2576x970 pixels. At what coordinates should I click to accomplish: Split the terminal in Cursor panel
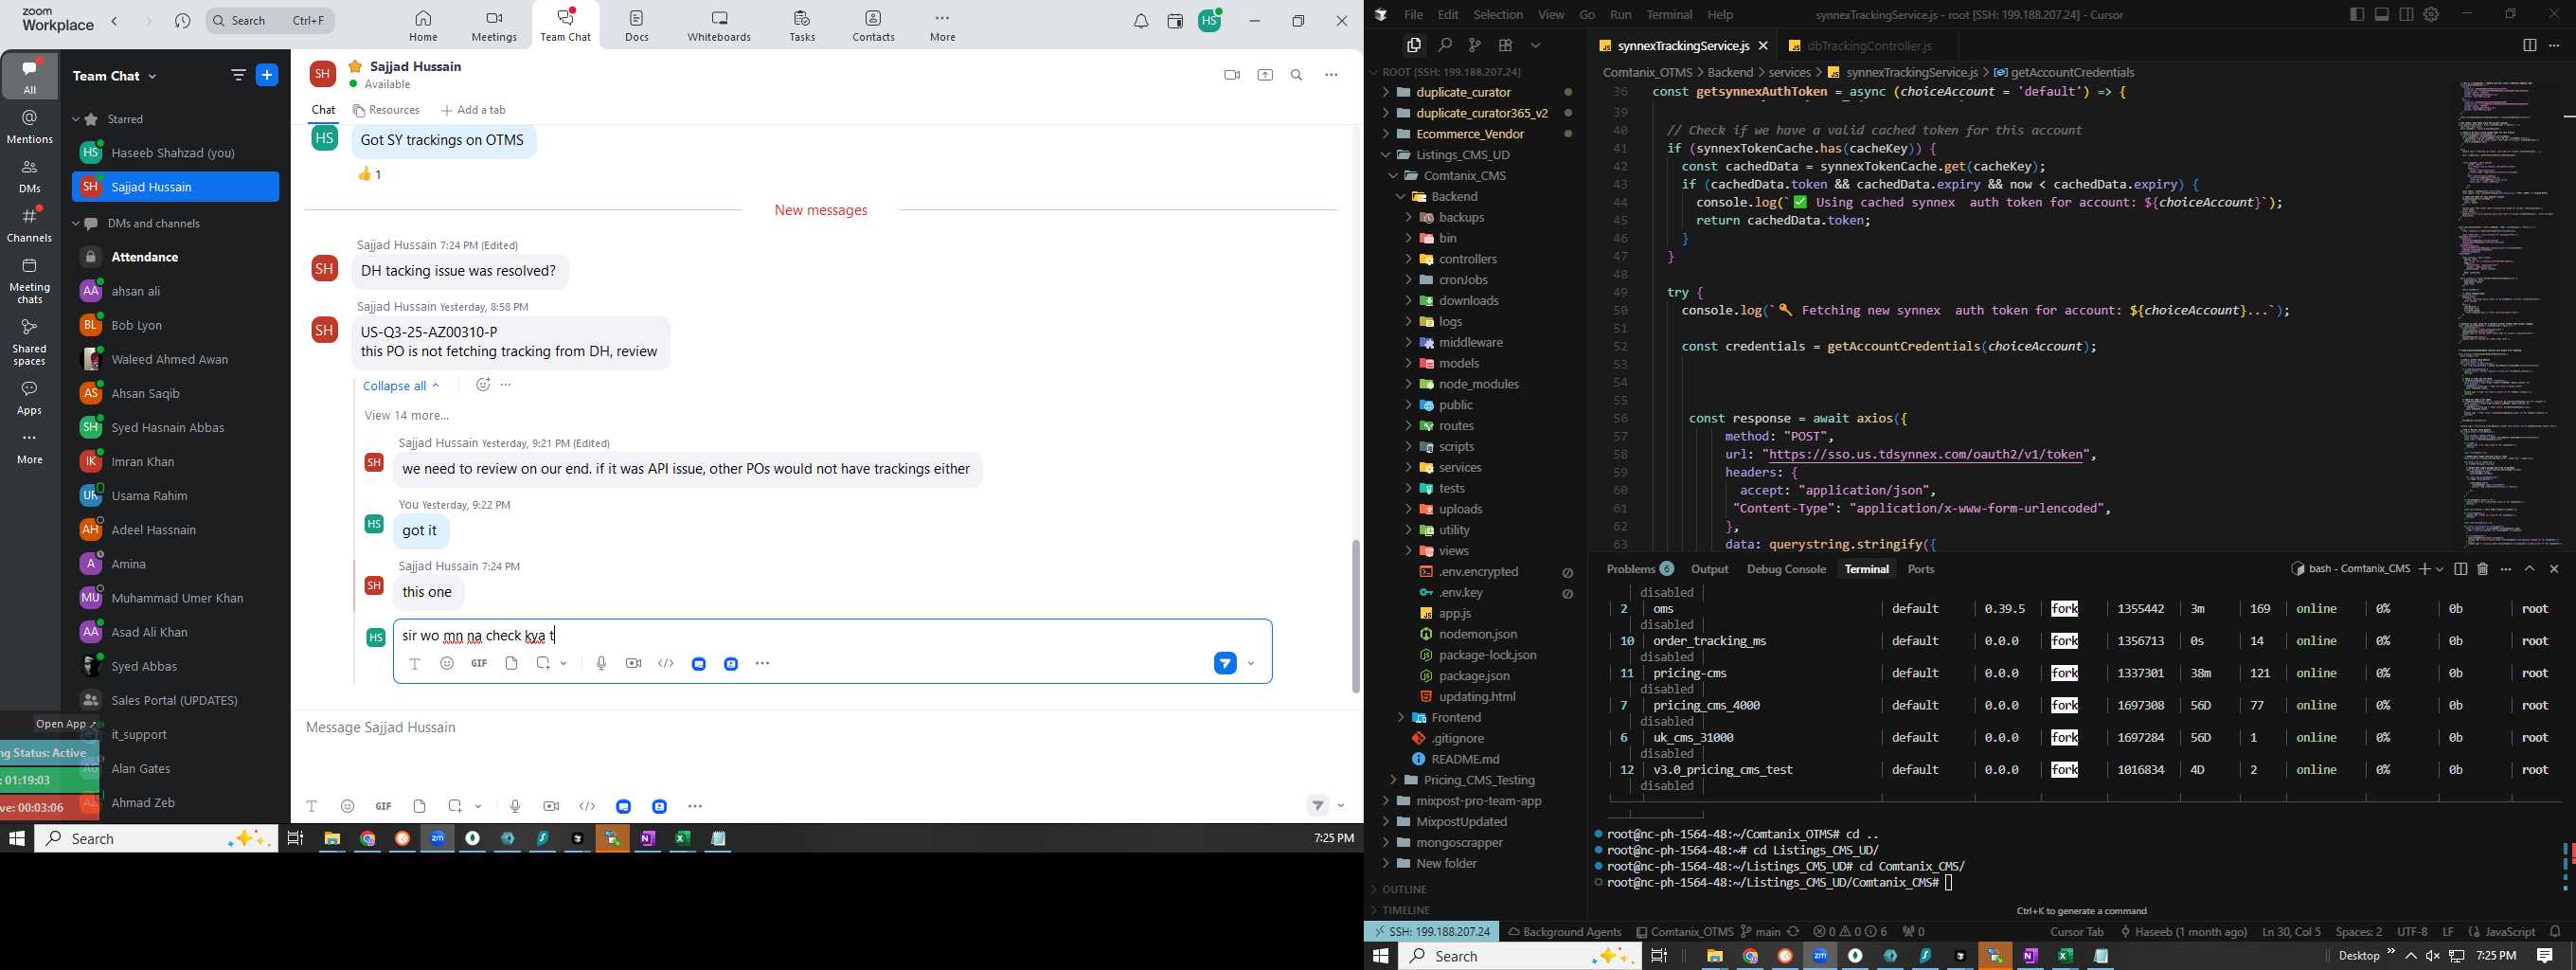click(2460, 569)
